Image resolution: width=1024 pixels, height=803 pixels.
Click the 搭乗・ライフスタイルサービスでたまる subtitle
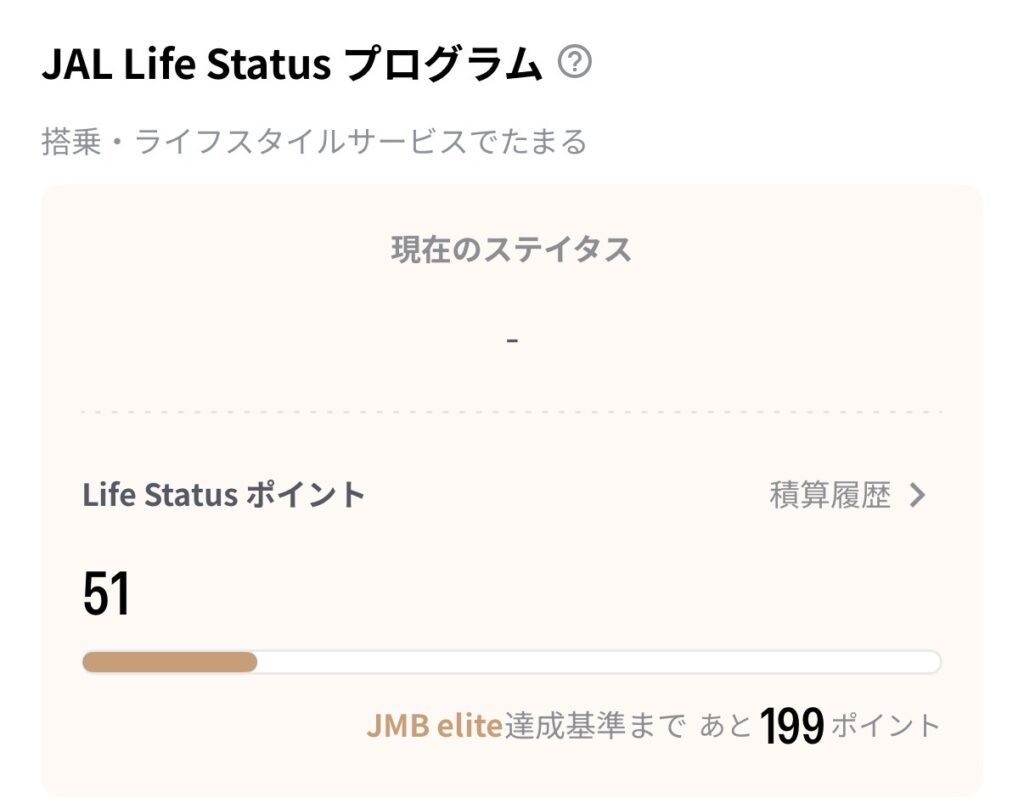click(314, 142)
